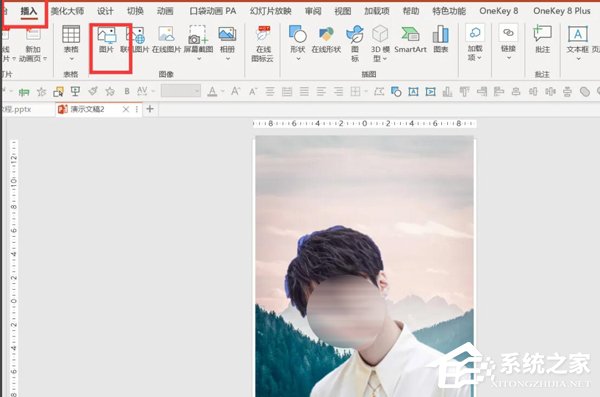The width and height of the screenshot is (600, 397).
Task: Expand the 形状 dropdown arrow
Action: pyautogui.click(x=298, y=59)
